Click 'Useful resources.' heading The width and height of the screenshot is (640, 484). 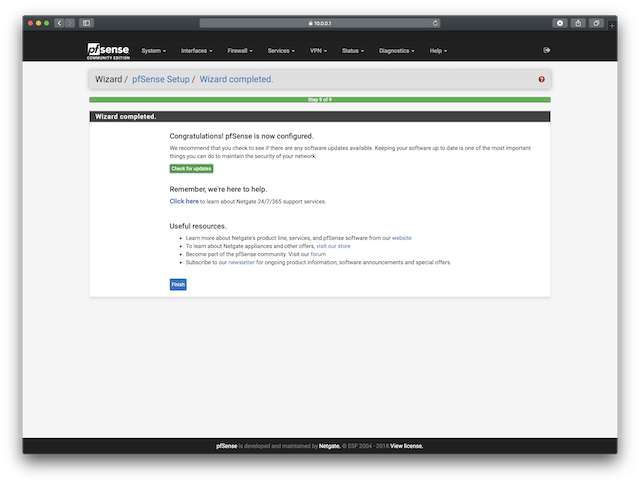198,226
